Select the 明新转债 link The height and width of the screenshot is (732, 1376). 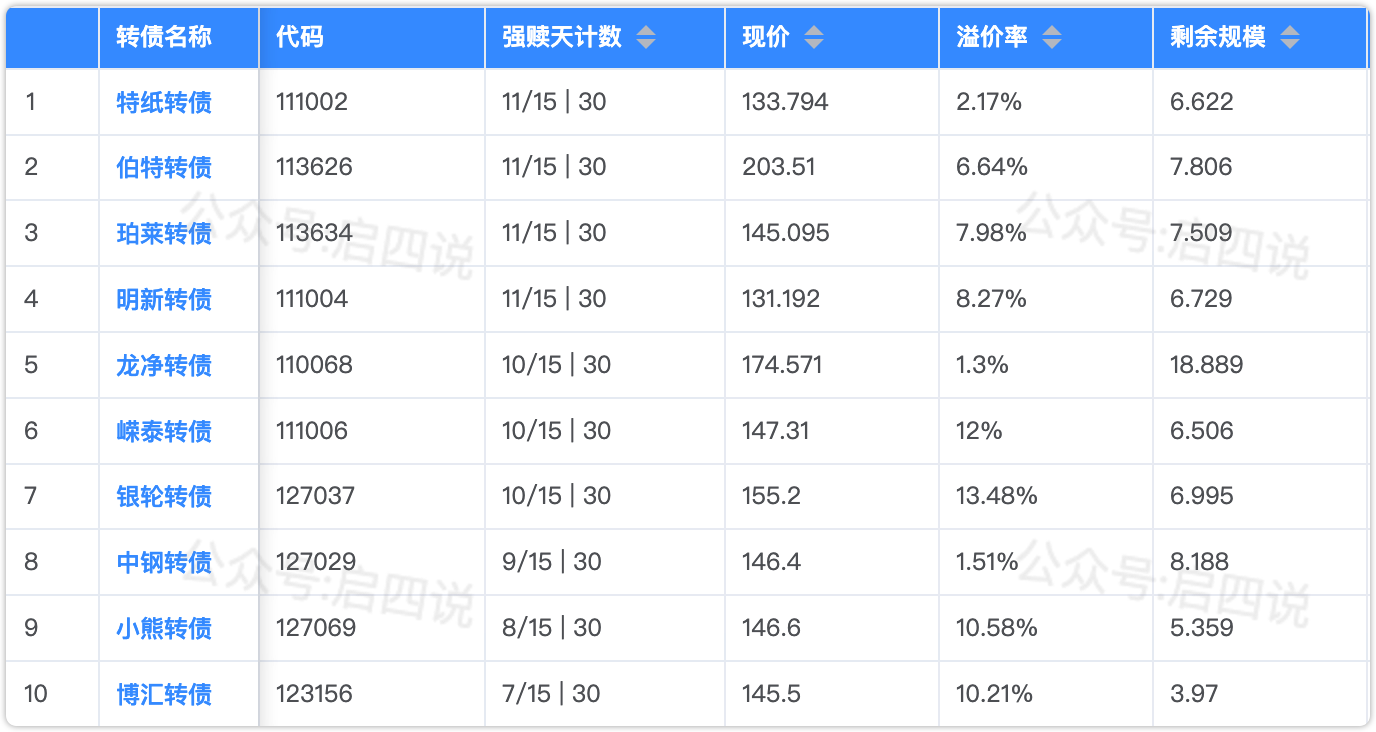coord(164,299)
